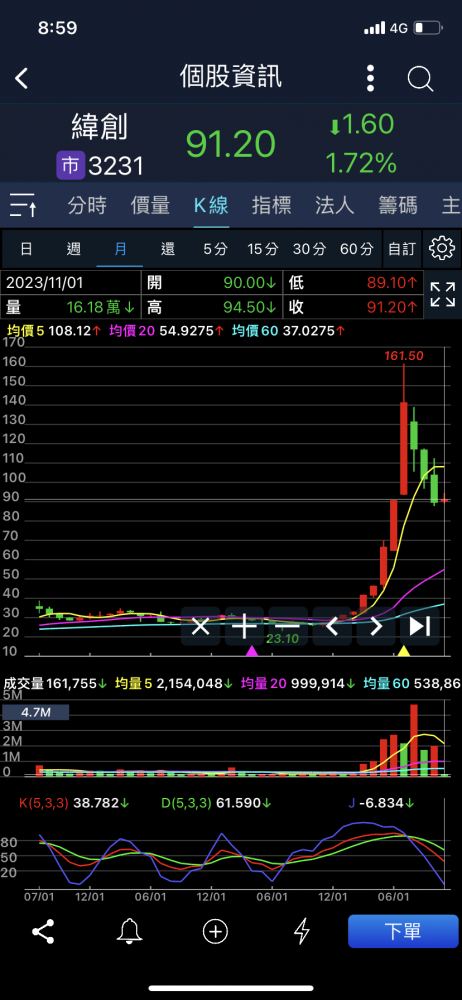Screen dimensions: 462x1000
Task: Zoom out chart with minus button
Action: pyautogui.click(x=288, y=626)
